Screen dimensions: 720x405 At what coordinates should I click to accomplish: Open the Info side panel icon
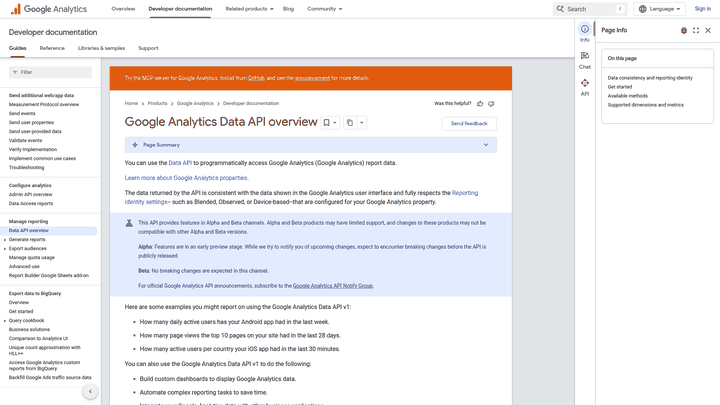point(585,29)
